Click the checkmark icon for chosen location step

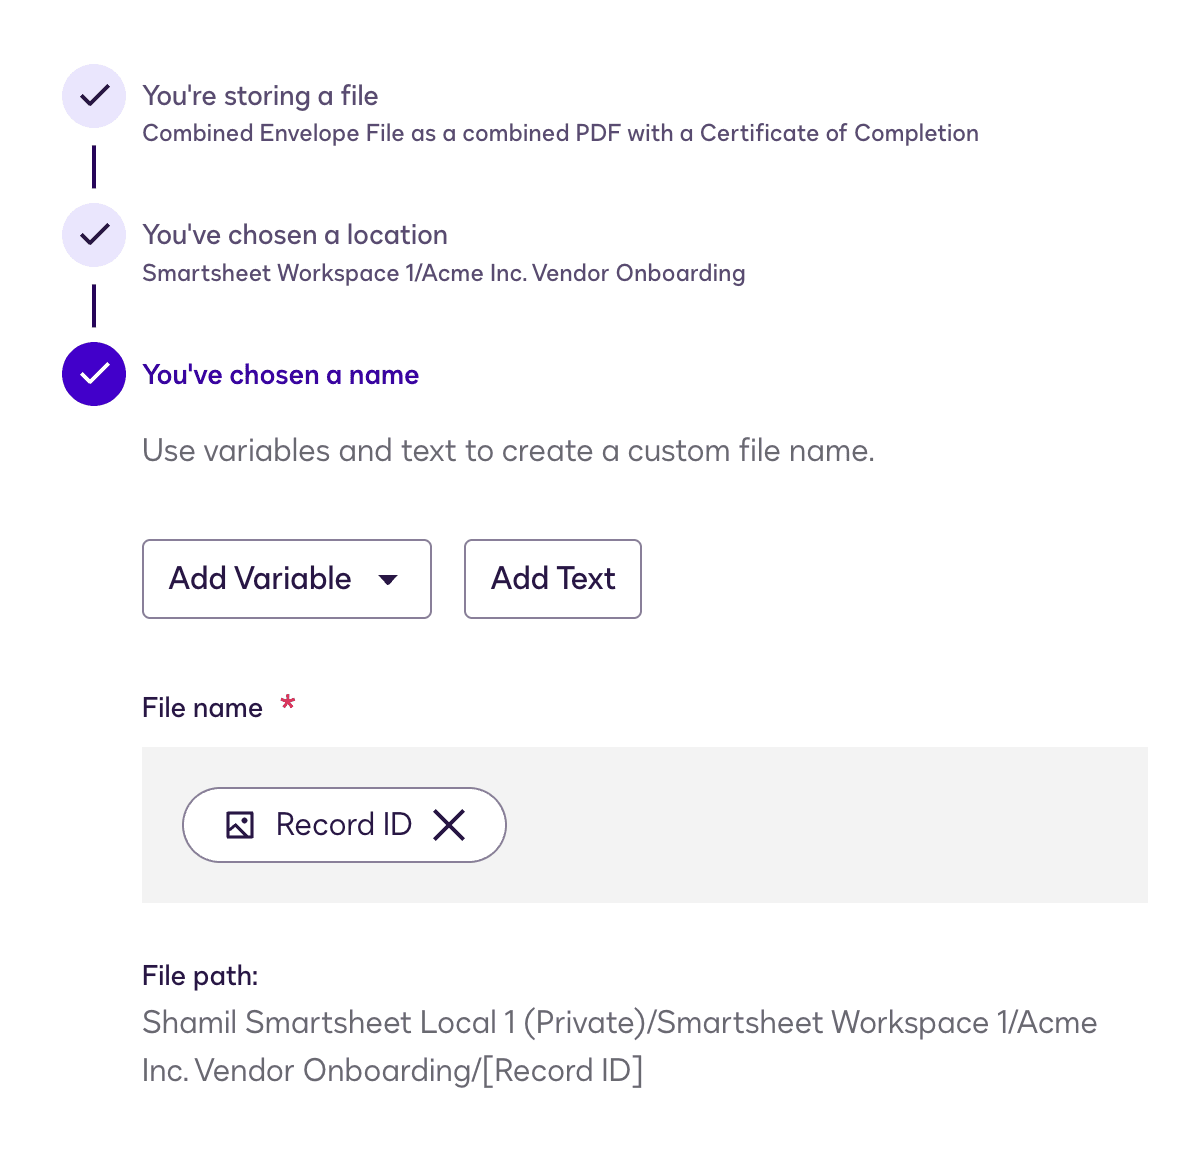pos(94,235)
